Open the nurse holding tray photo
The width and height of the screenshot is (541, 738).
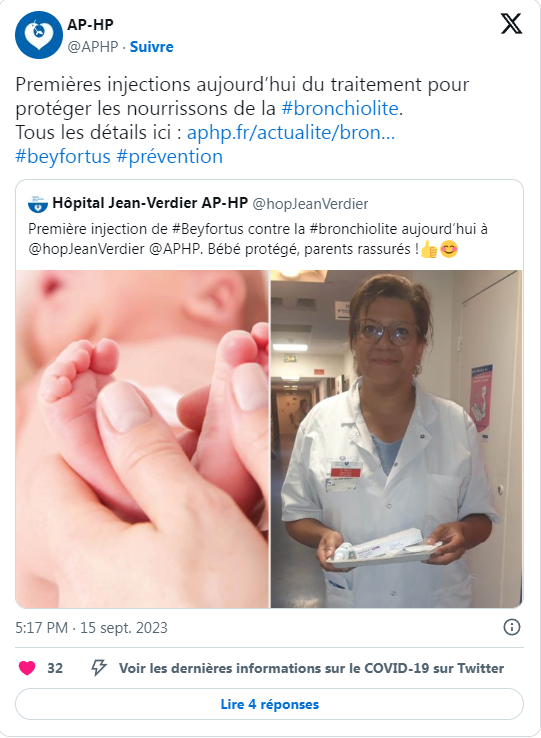coord(396,439)
